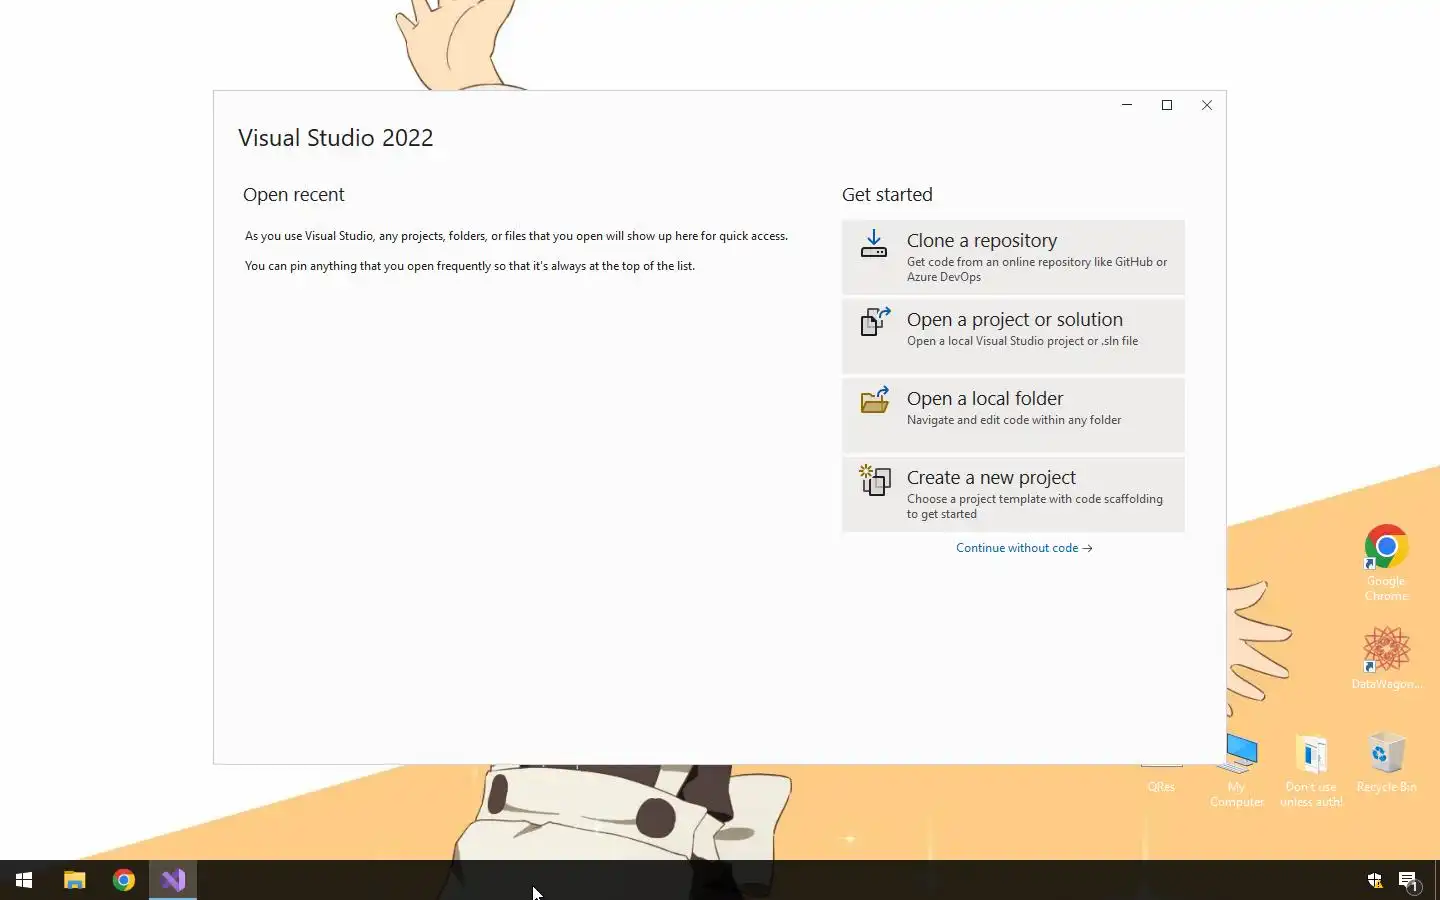The height and width of the screenshot is (900, 1440).
Task: Click the Create a new project icon
Action: [875, 480]
